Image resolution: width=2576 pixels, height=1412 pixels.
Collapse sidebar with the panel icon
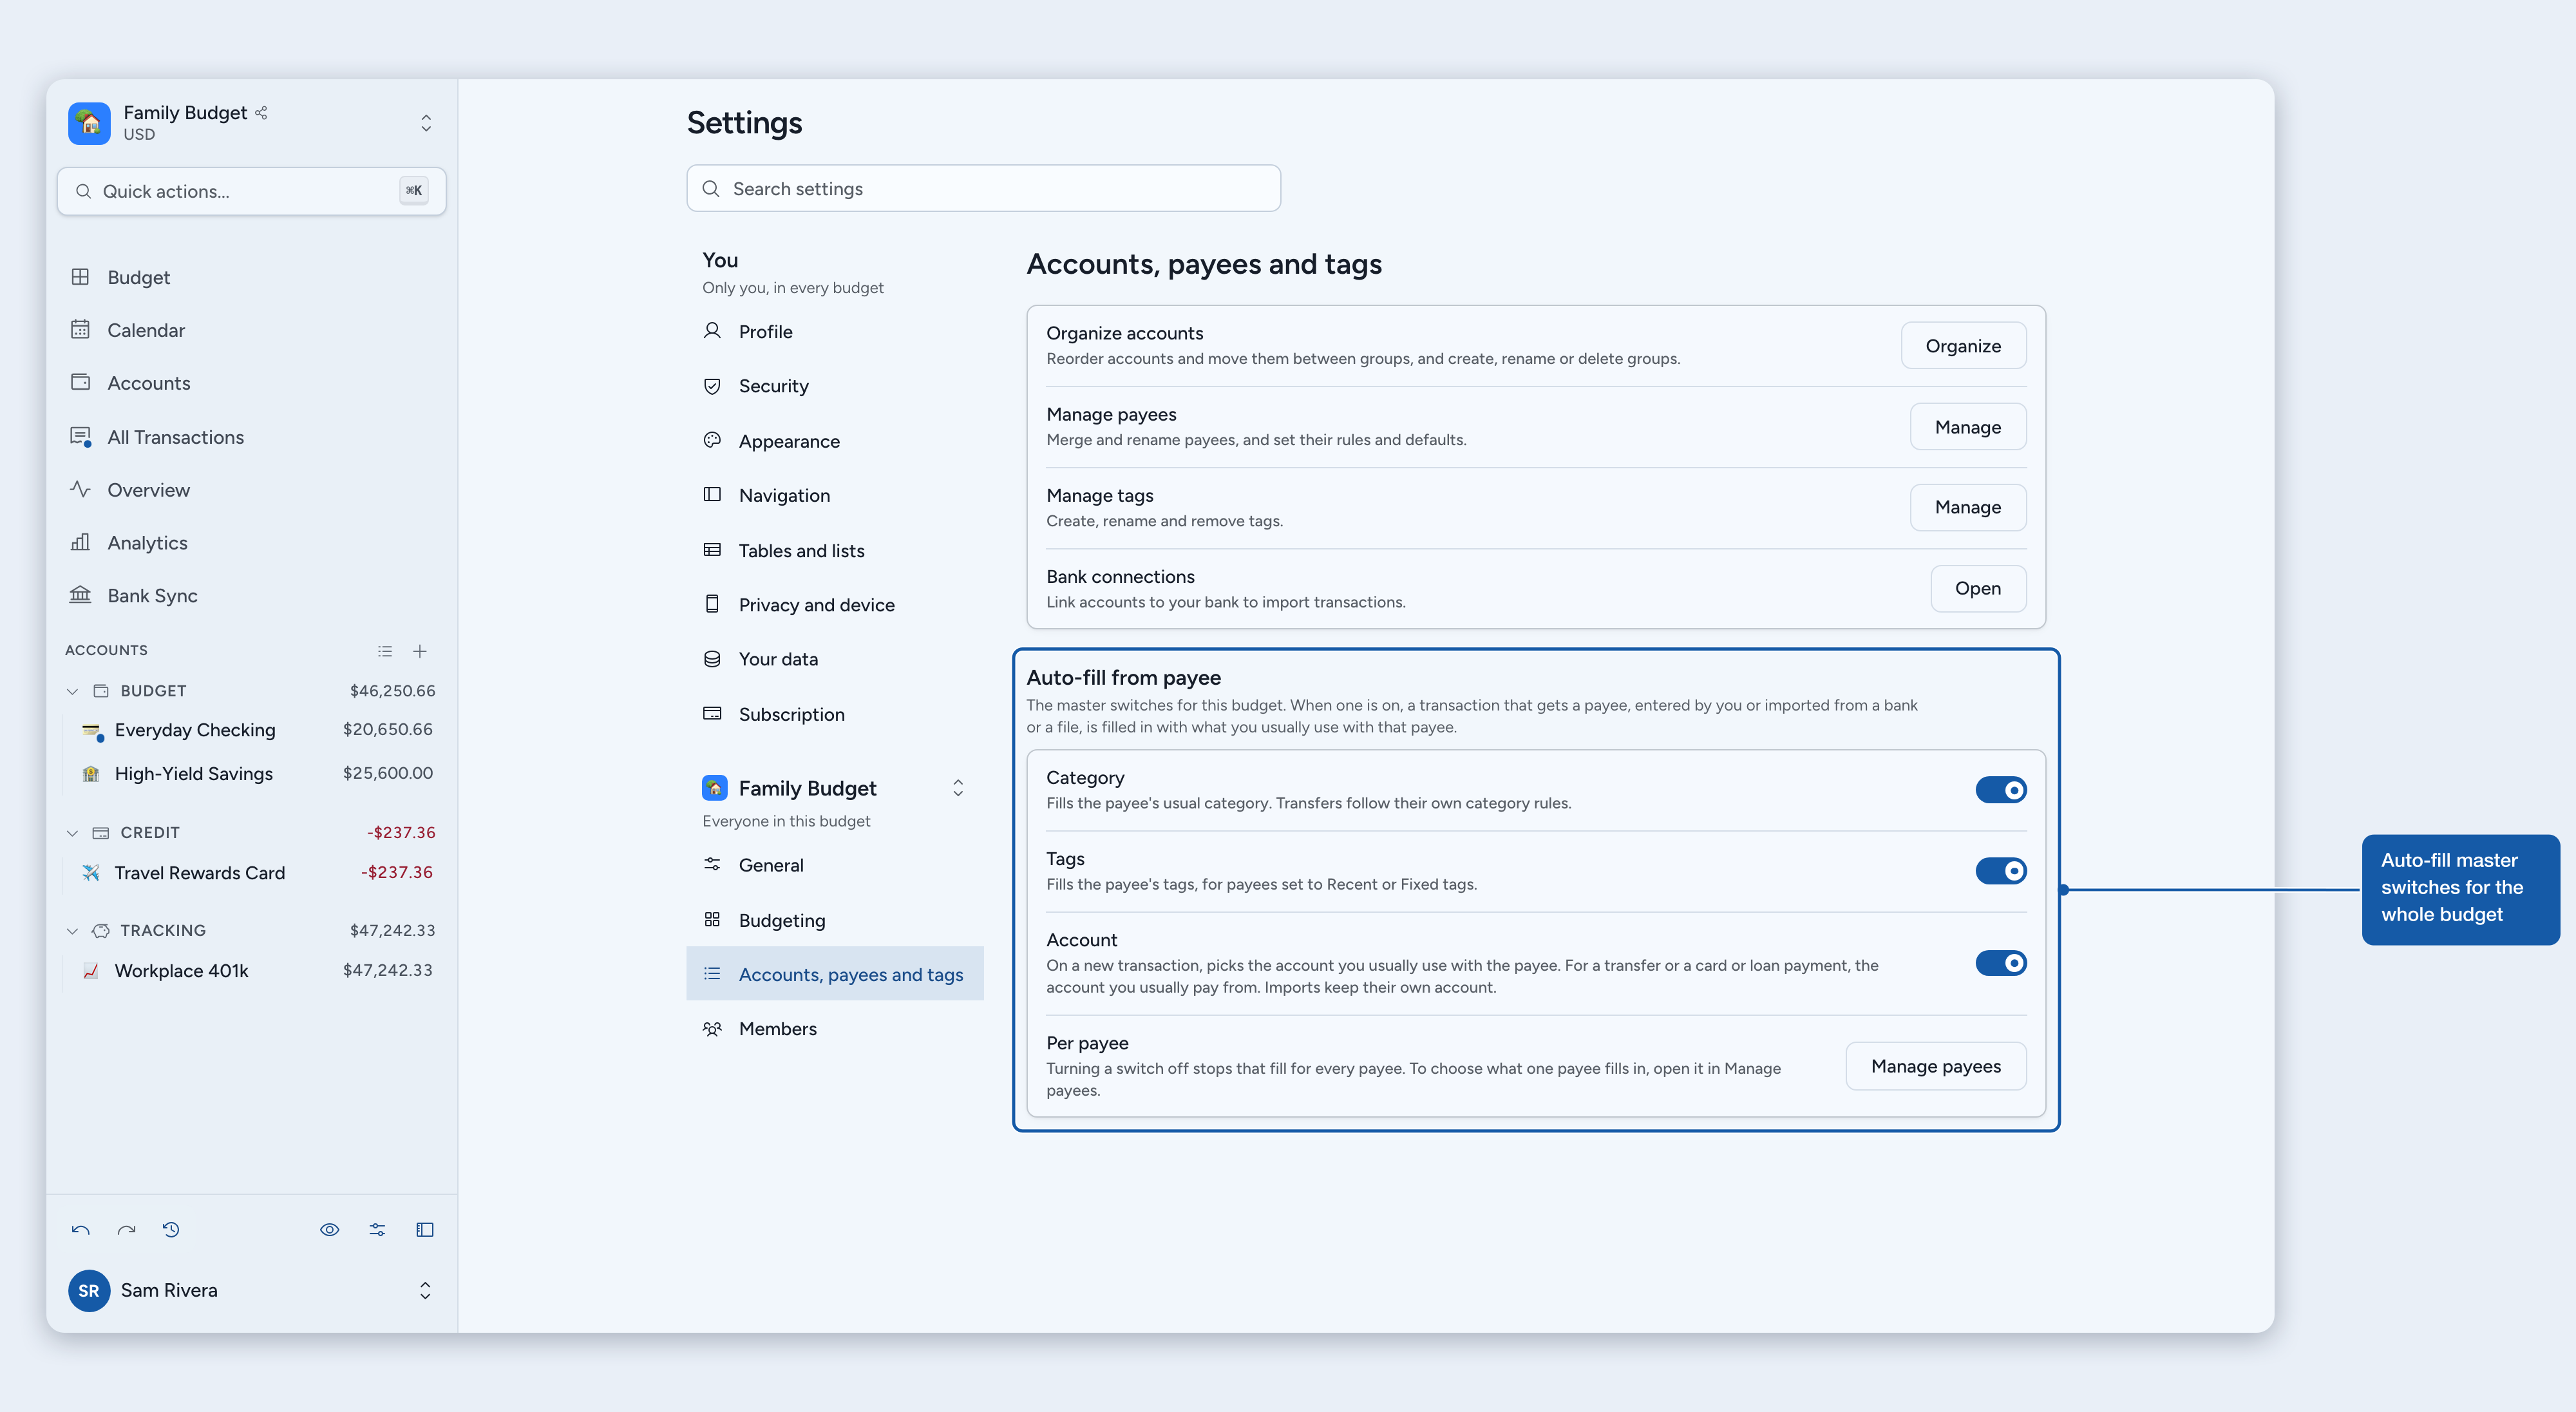[425, 1230]
